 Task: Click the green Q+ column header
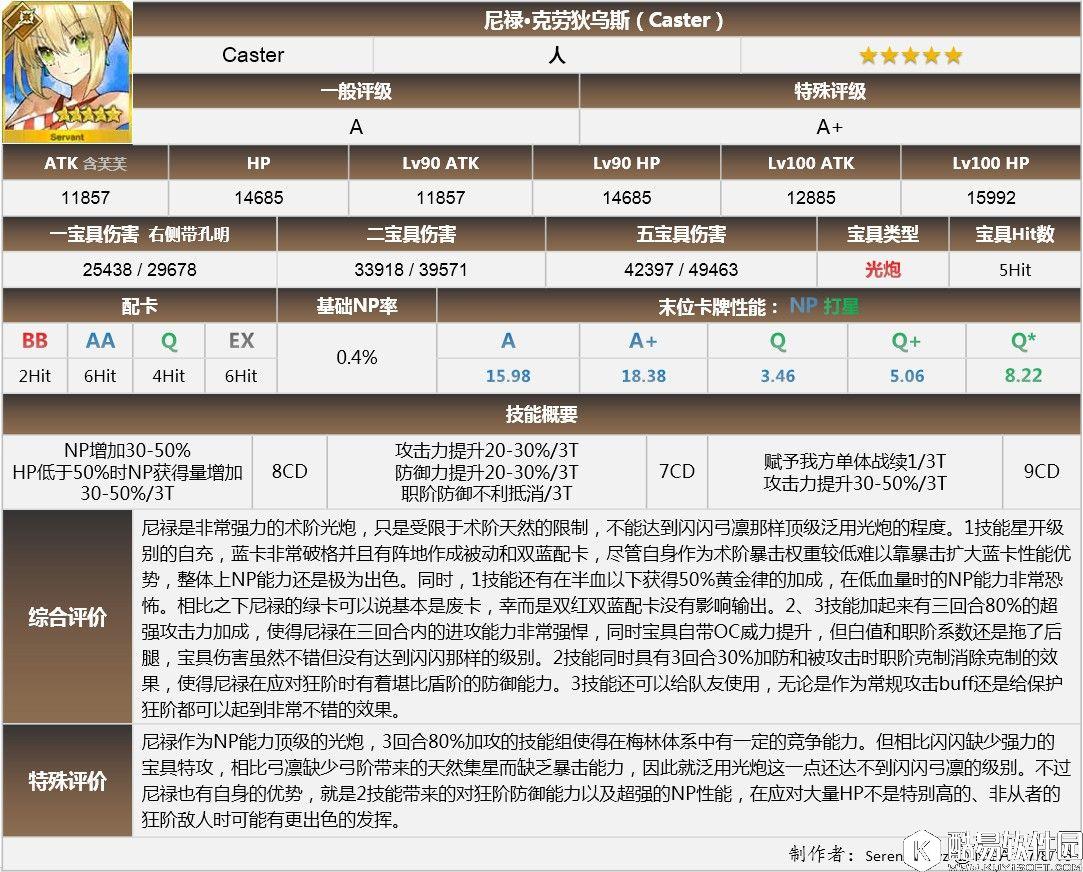[x=906, y=341]
